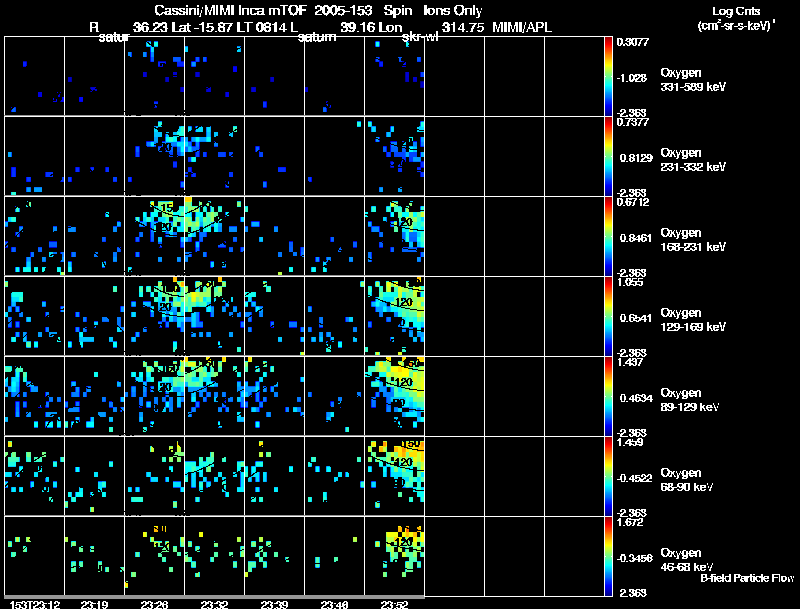Click the 'Ions Only' title text
Image resolution: width=800 pixels, height=609 pixels.
[x=453, y=10]
